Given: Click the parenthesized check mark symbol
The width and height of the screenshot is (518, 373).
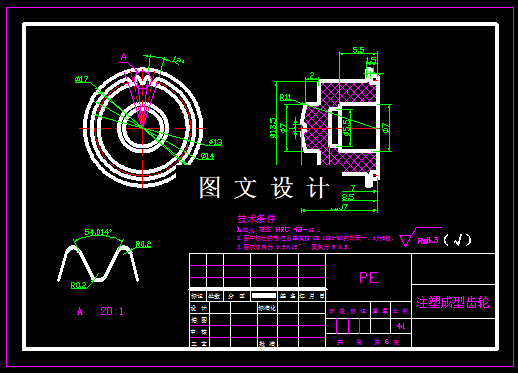Looking at the screenshot, I should pos(458,240).
